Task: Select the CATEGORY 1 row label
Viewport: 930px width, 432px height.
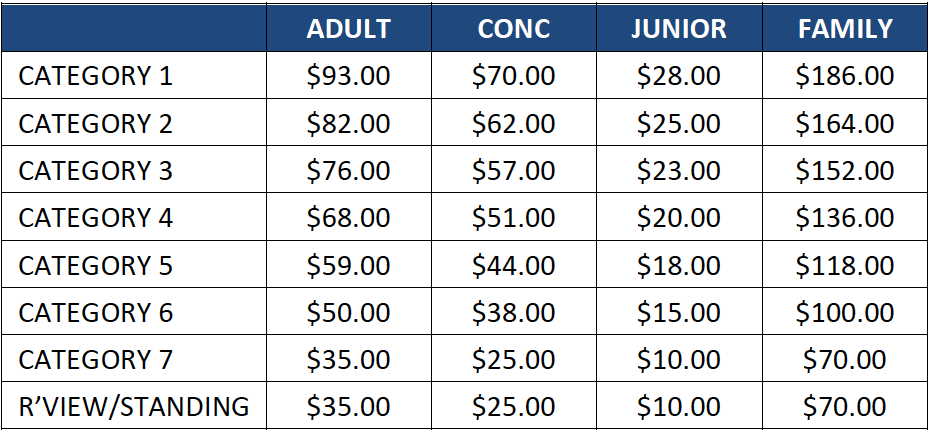Action: tap(96, 76)
